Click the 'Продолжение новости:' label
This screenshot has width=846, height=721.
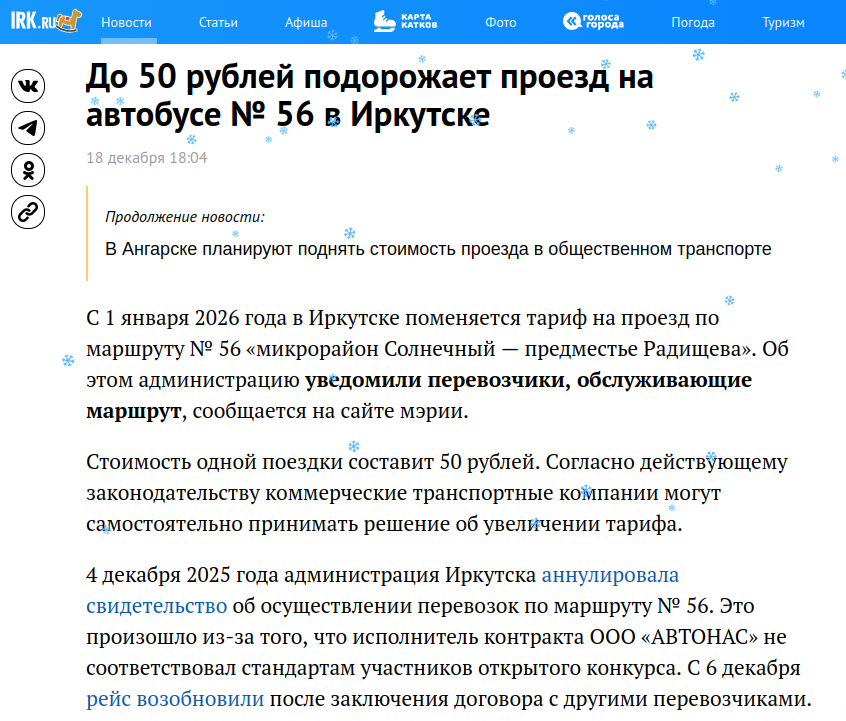click(x=185, y=217)
